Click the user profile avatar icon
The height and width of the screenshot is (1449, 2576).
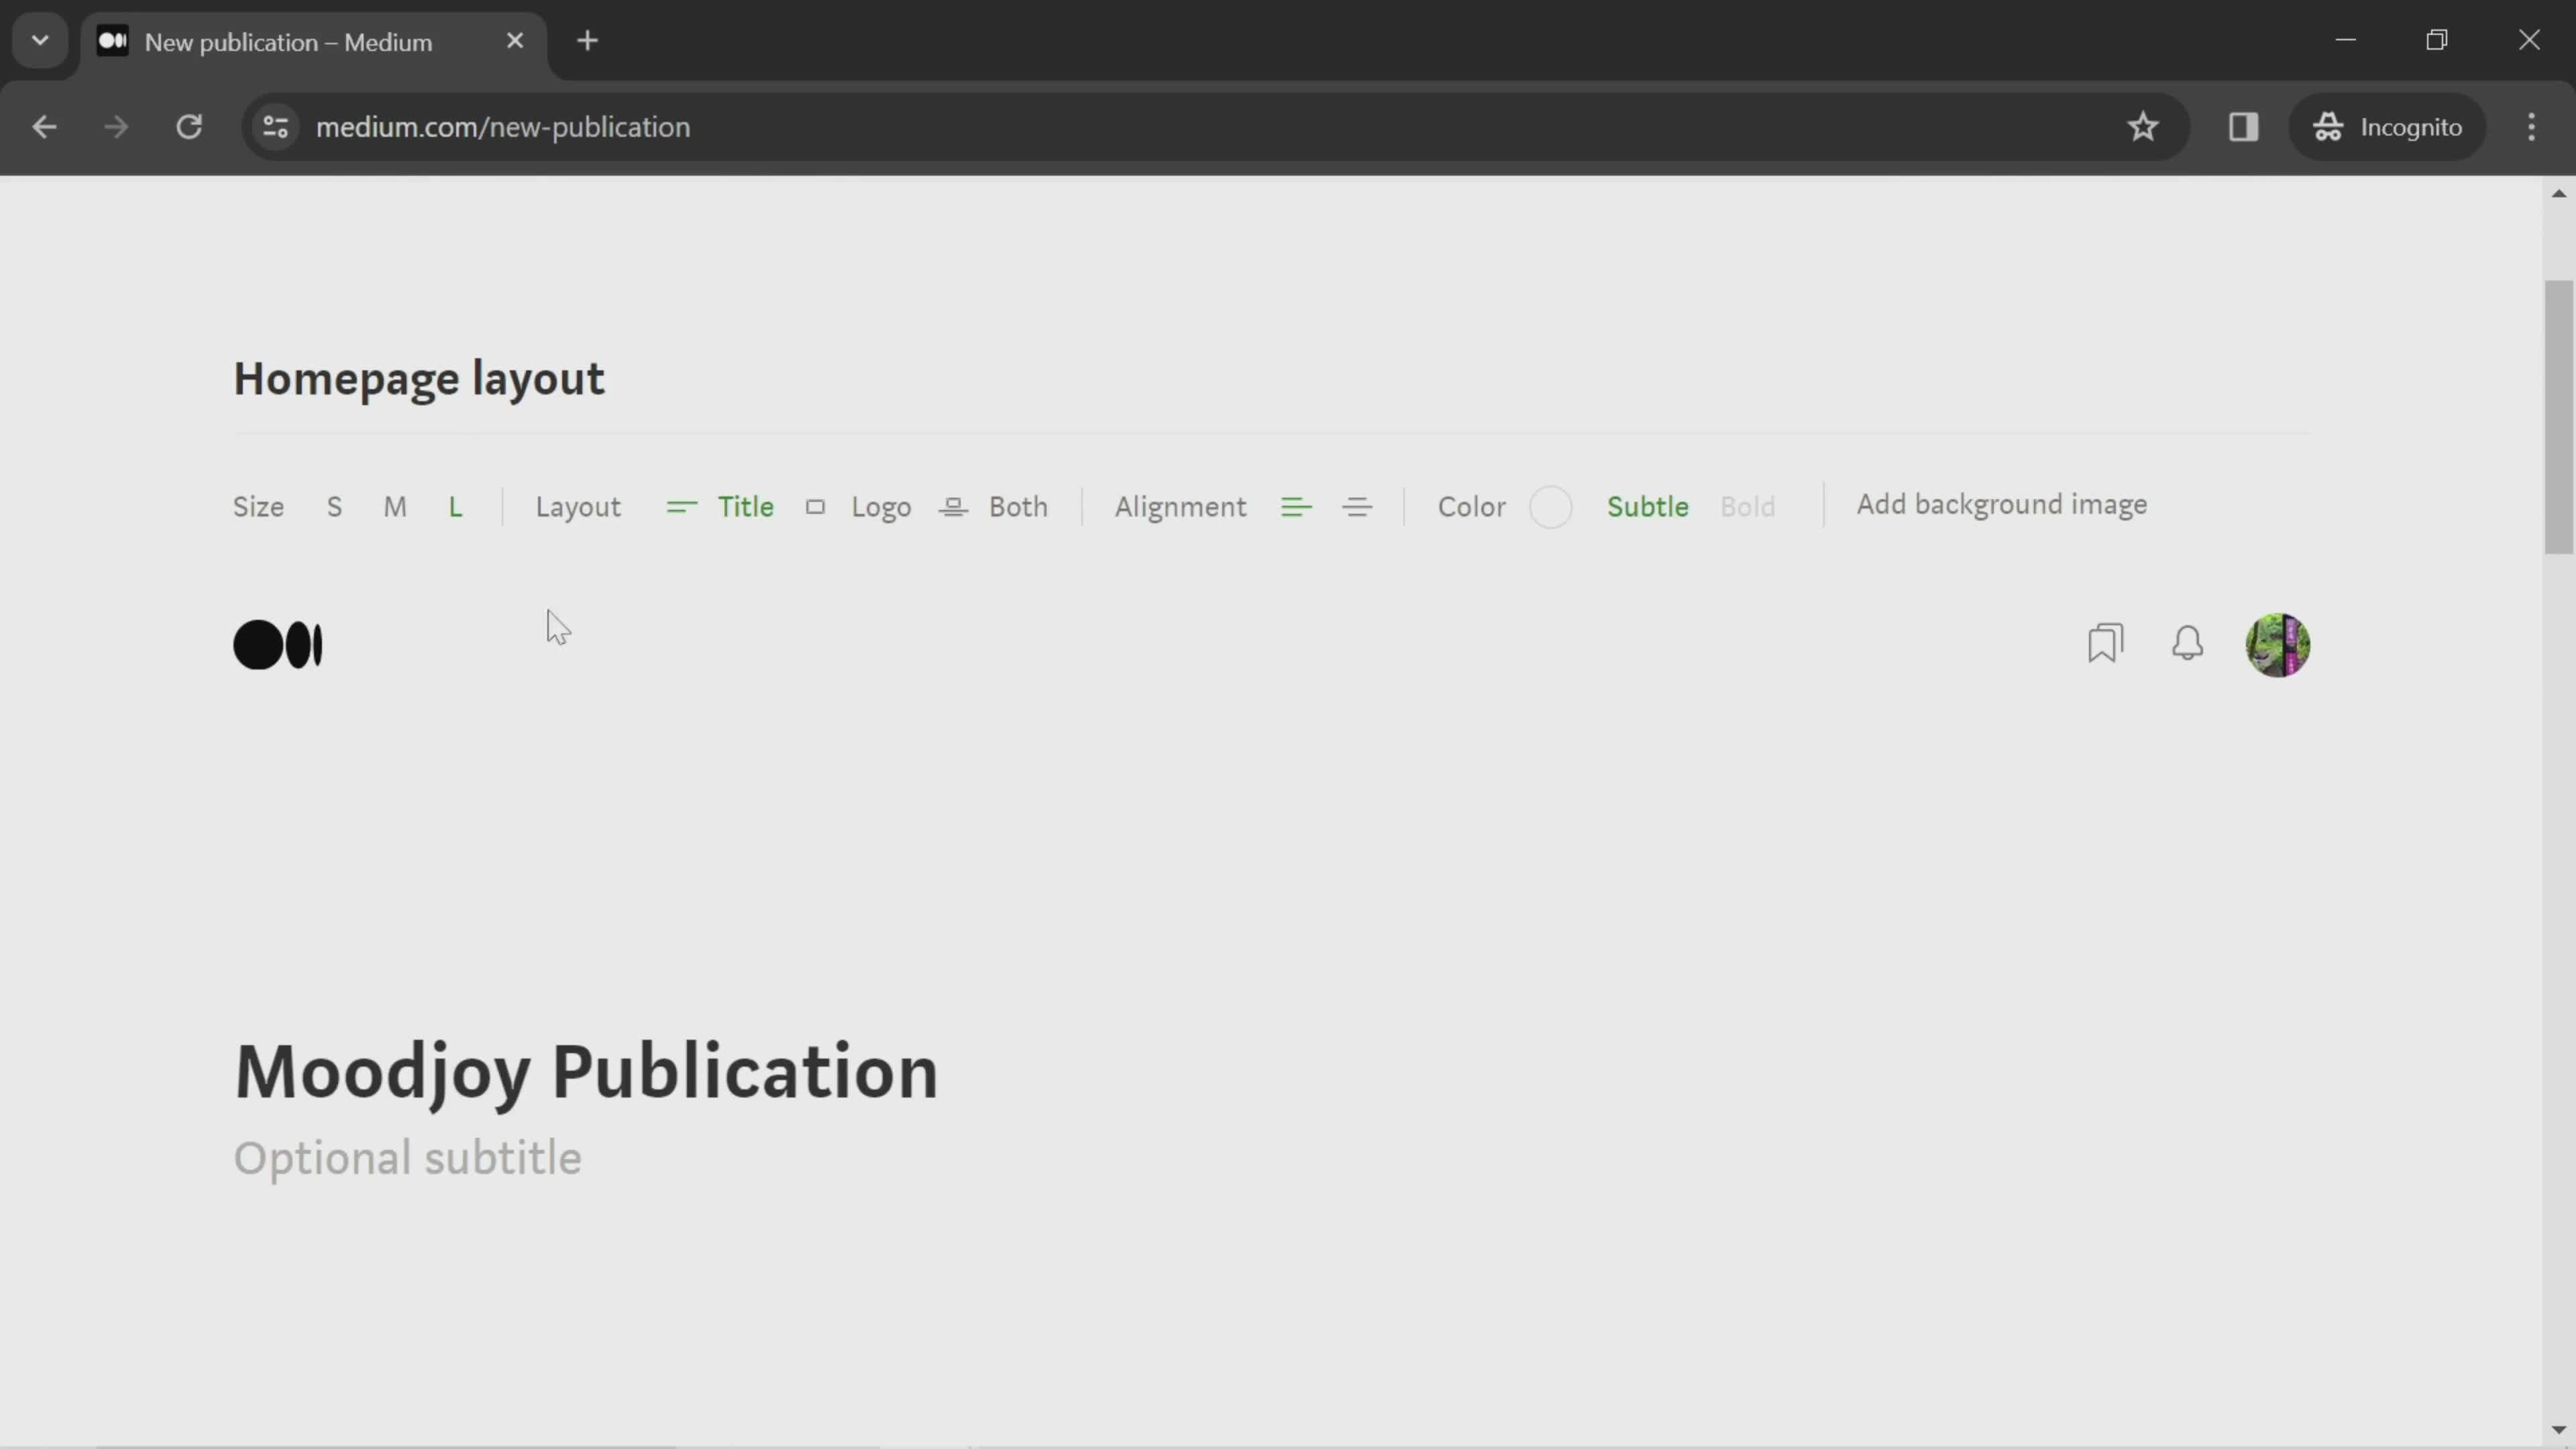(x=2279, y=642)
